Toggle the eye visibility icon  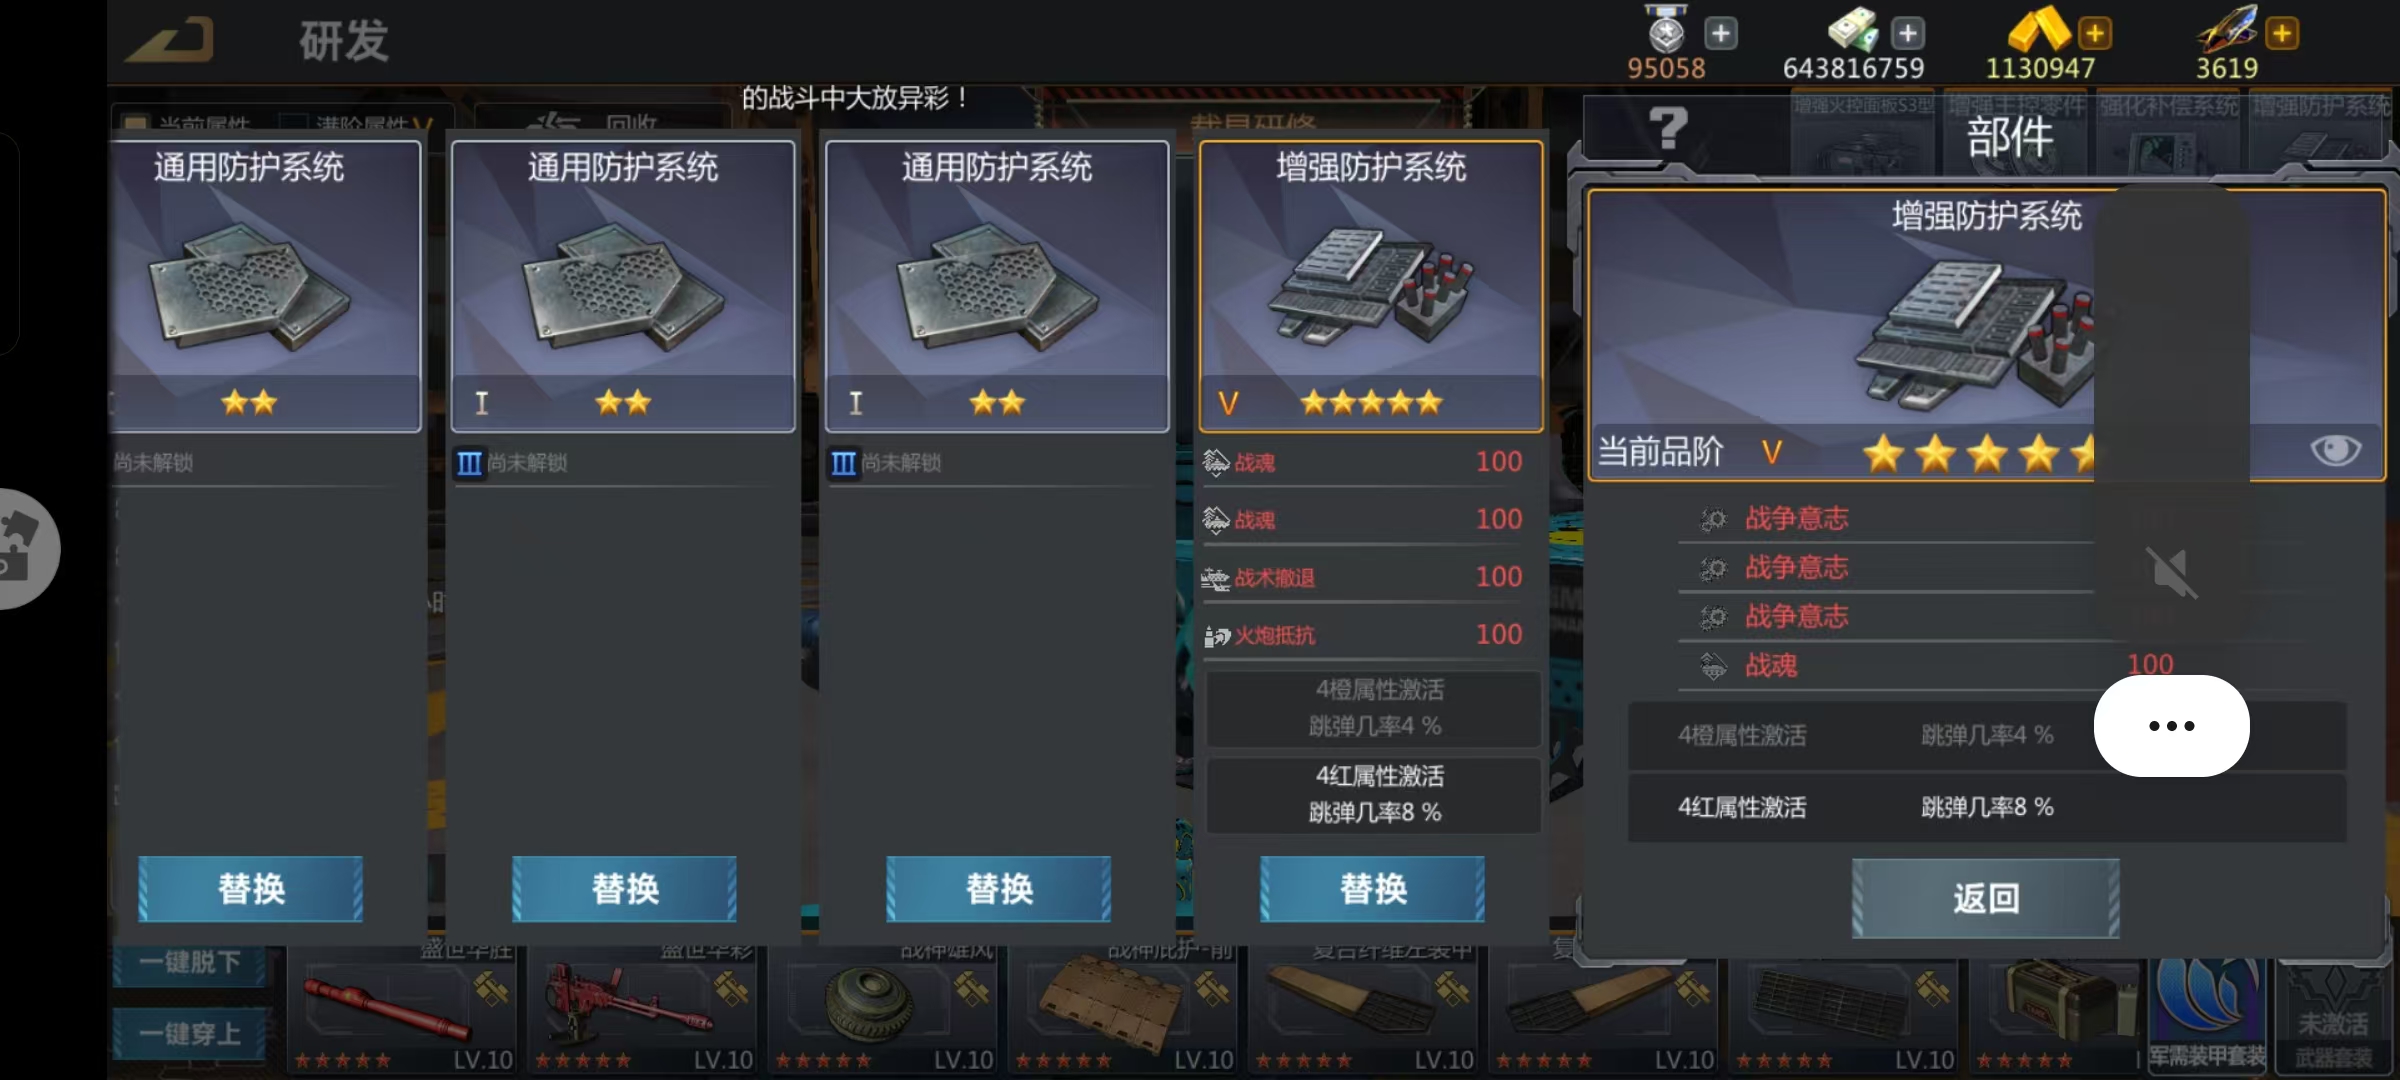pyautogui.click(x=2336, y=450)
